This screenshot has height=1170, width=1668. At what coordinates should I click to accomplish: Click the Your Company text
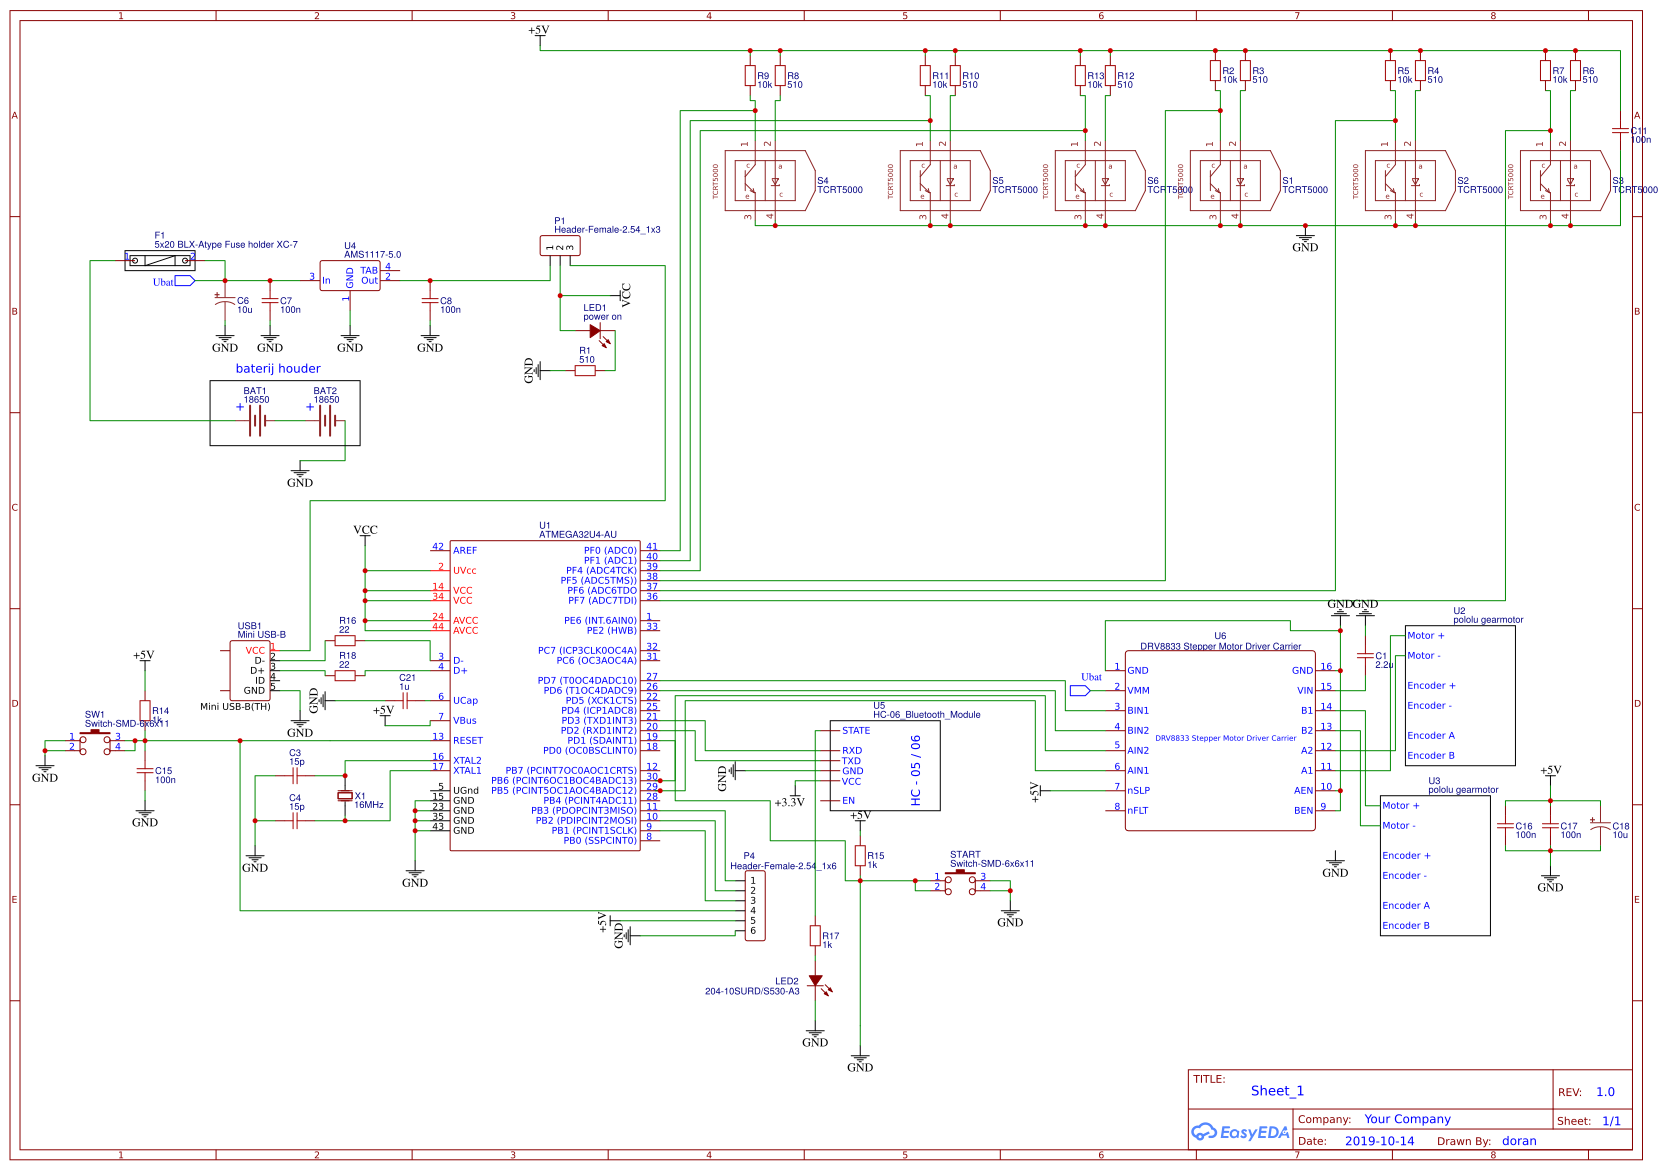pos(1406,1119)
